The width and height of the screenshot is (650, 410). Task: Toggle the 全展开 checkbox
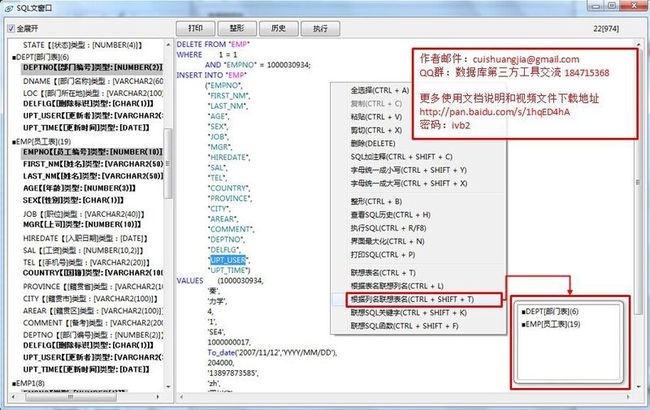pyautogui.click(x=11, y=29)
